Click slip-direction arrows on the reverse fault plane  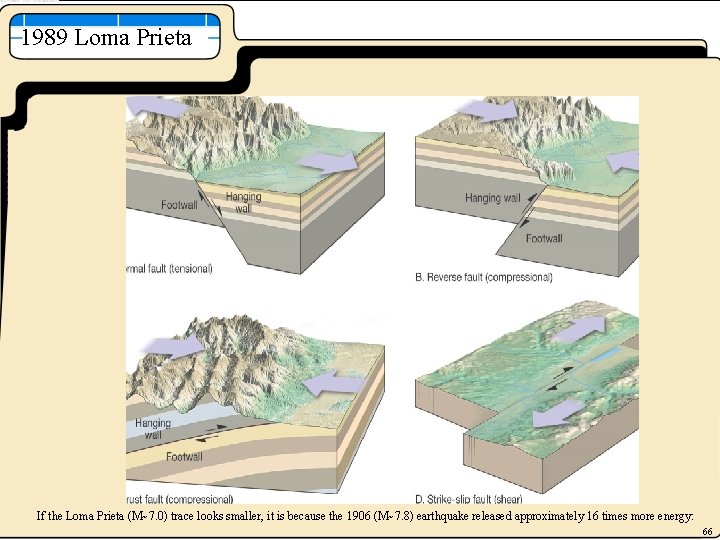(x=527, y=211)
